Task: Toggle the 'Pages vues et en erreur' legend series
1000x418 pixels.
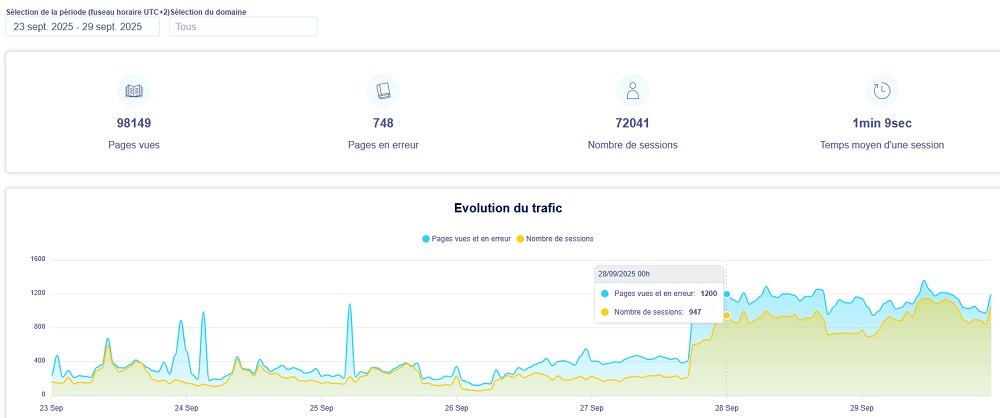Action: [x=467, y=239]
